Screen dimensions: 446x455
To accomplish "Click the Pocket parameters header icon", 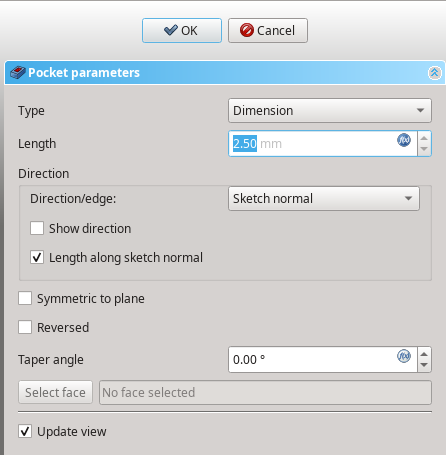I will coord(18,72).
